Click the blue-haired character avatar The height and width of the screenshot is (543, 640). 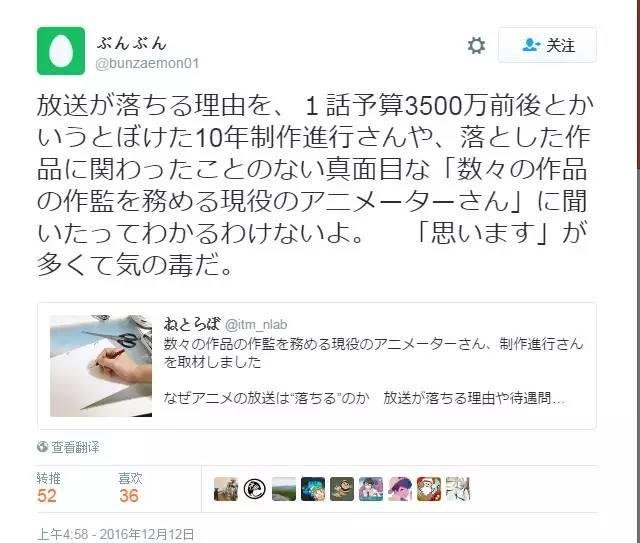click(313, 489)
